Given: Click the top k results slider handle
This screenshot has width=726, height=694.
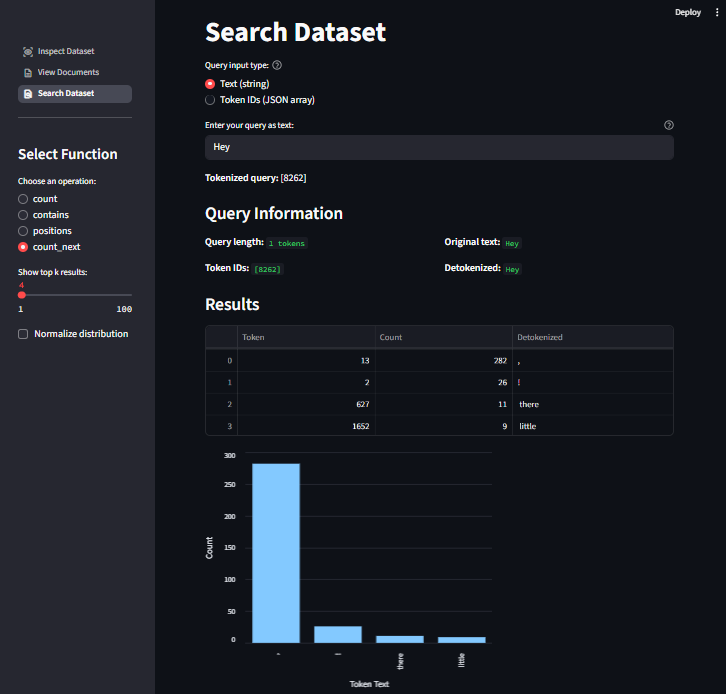Looking at the screenshot, I should [21, 295].
